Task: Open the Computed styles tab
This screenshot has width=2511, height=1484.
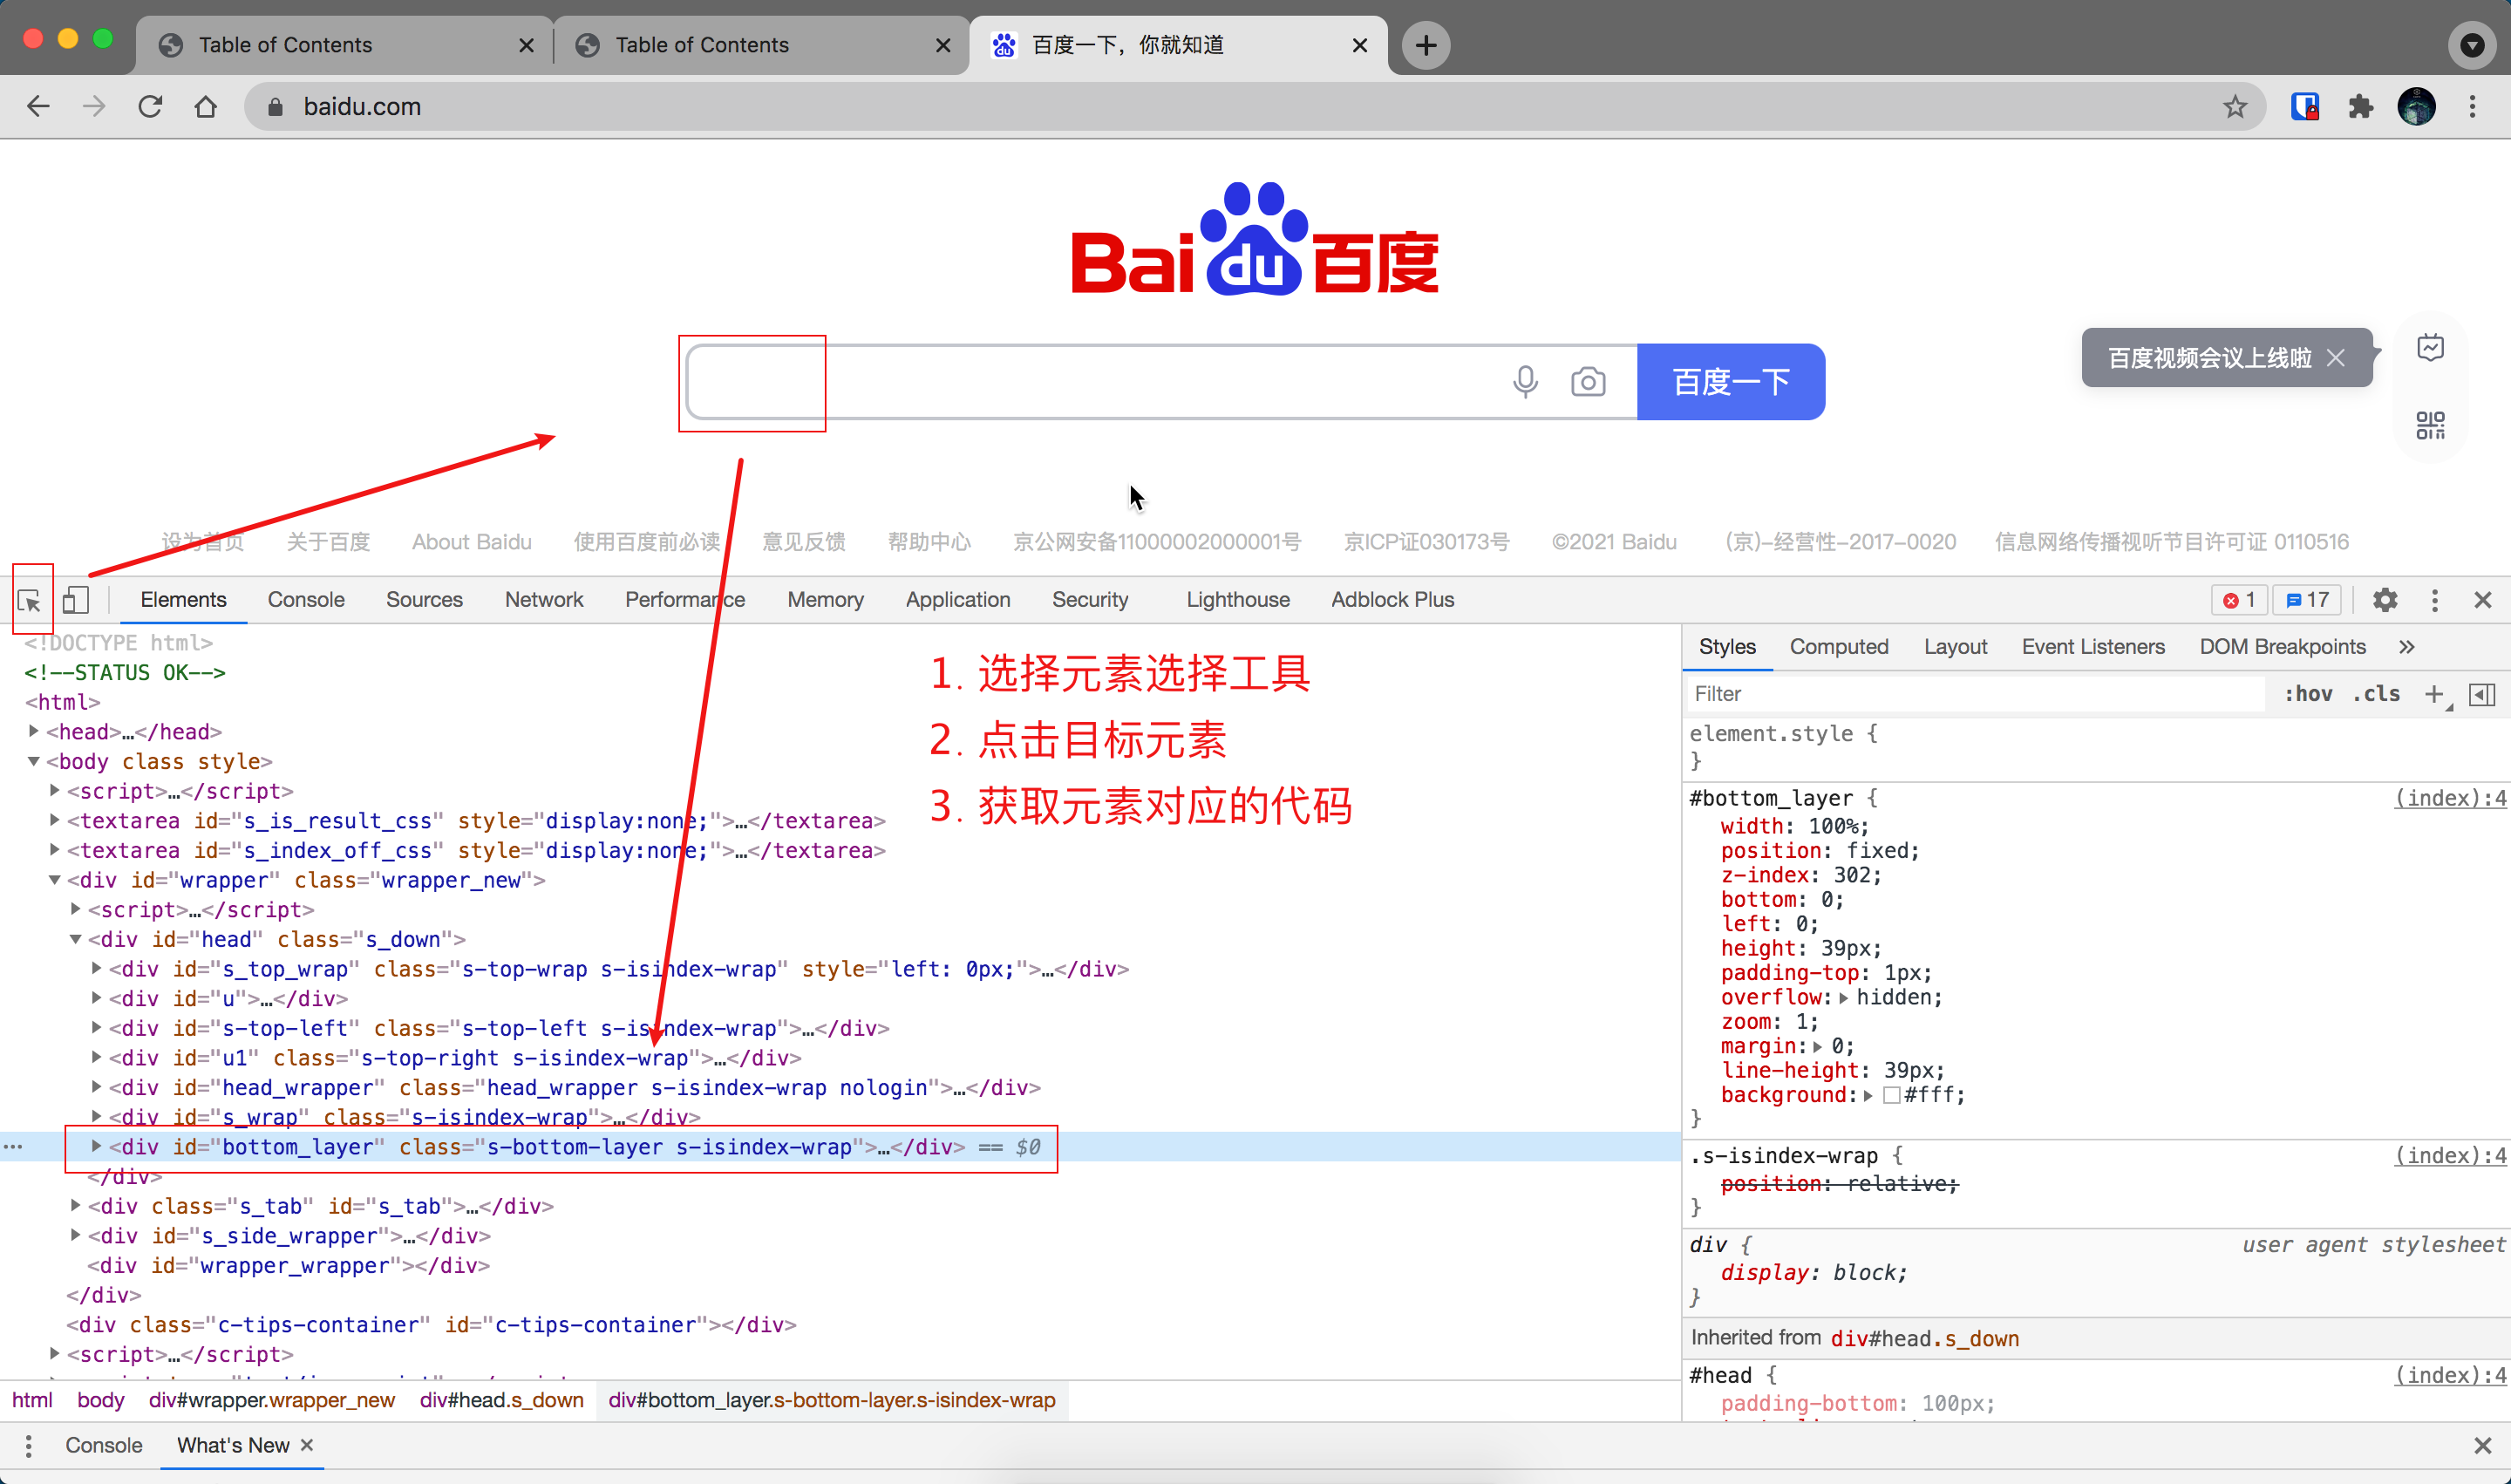Action: point(1838,647)
